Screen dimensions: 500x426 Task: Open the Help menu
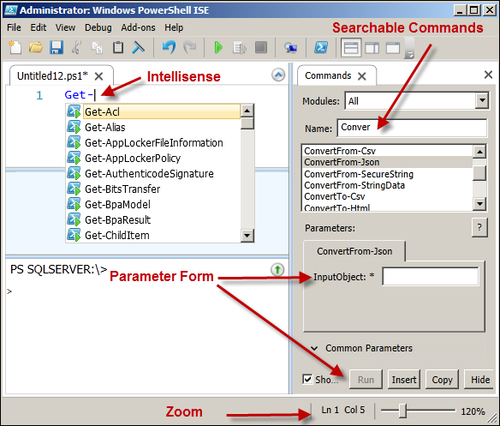point(174,27)
